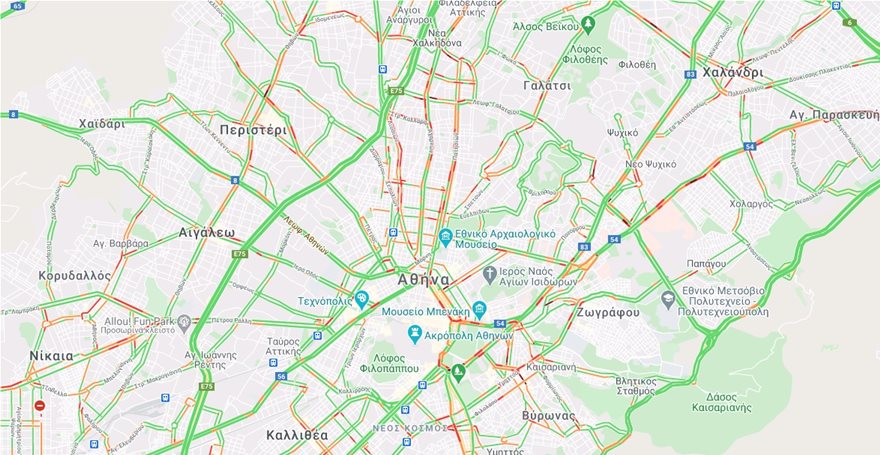Open the Λόφος Φιλοπάππου place label
This screenshot has height=455, width=880.
tap(396, 362)
